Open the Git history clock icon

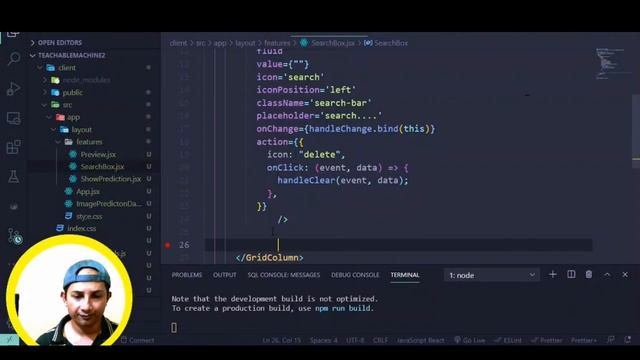pos(15,237)
